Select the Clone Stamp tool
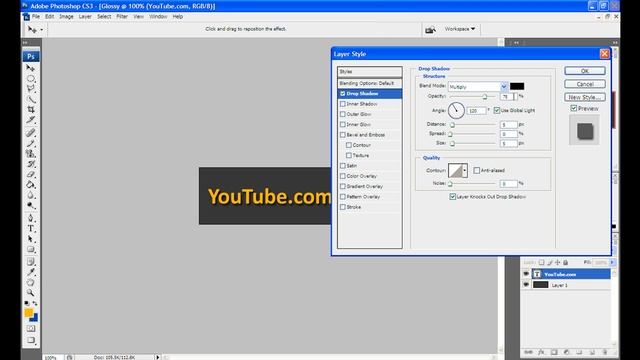Screen dimensions: 640x360 pos(31,153)
